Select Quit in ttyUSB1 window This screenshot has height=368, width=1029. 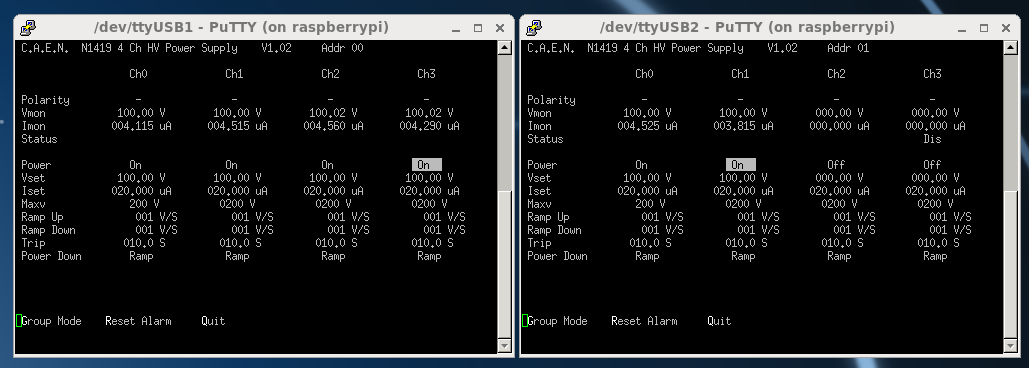(x=213, y=321)
